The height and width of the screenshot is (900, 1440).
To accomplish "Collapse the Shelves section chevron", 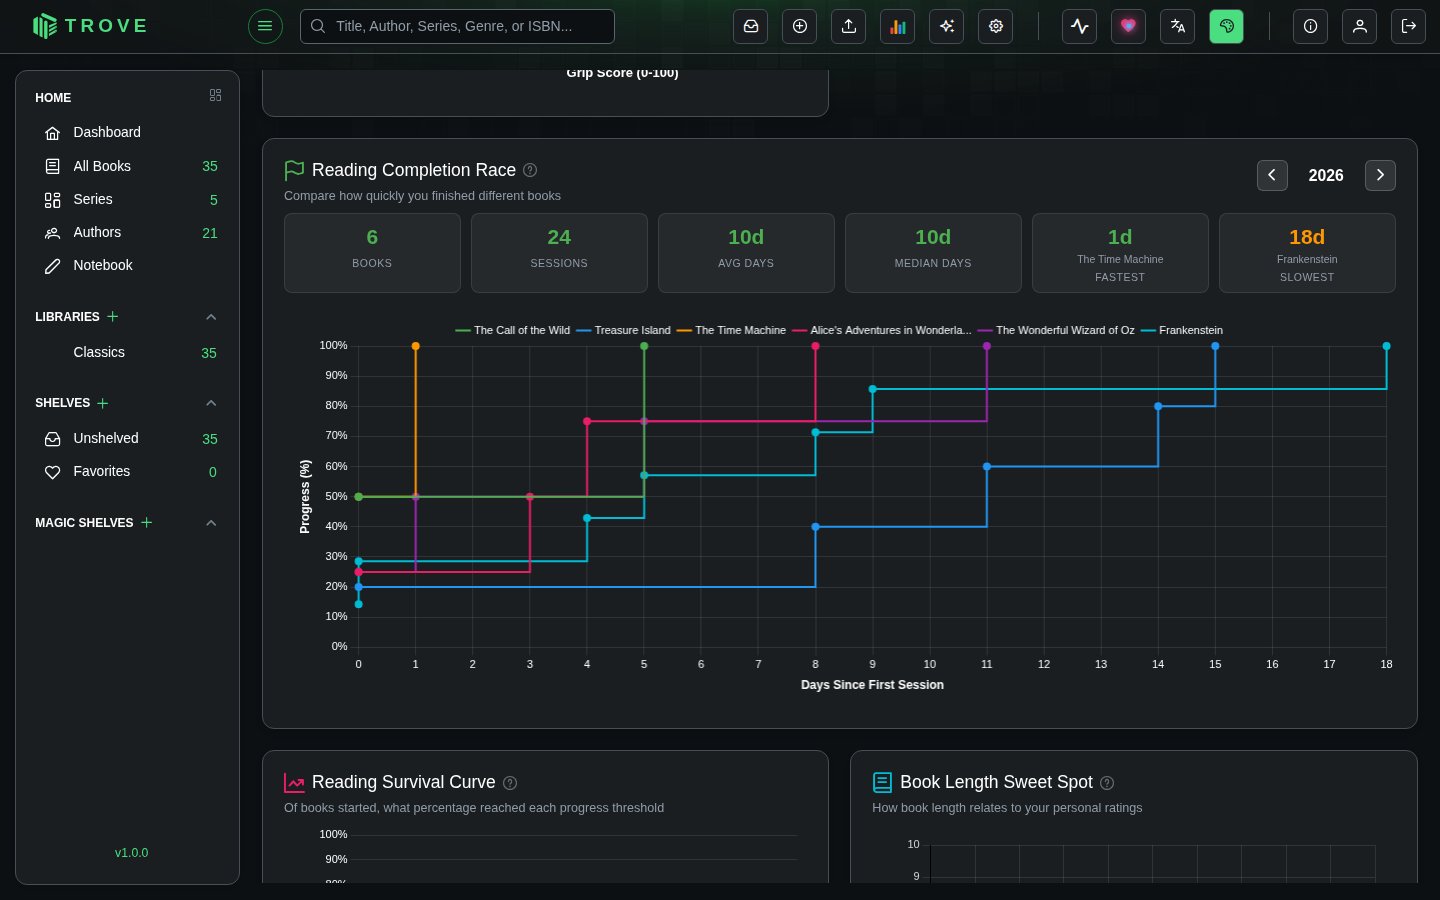I will click(x=211, y=403).
